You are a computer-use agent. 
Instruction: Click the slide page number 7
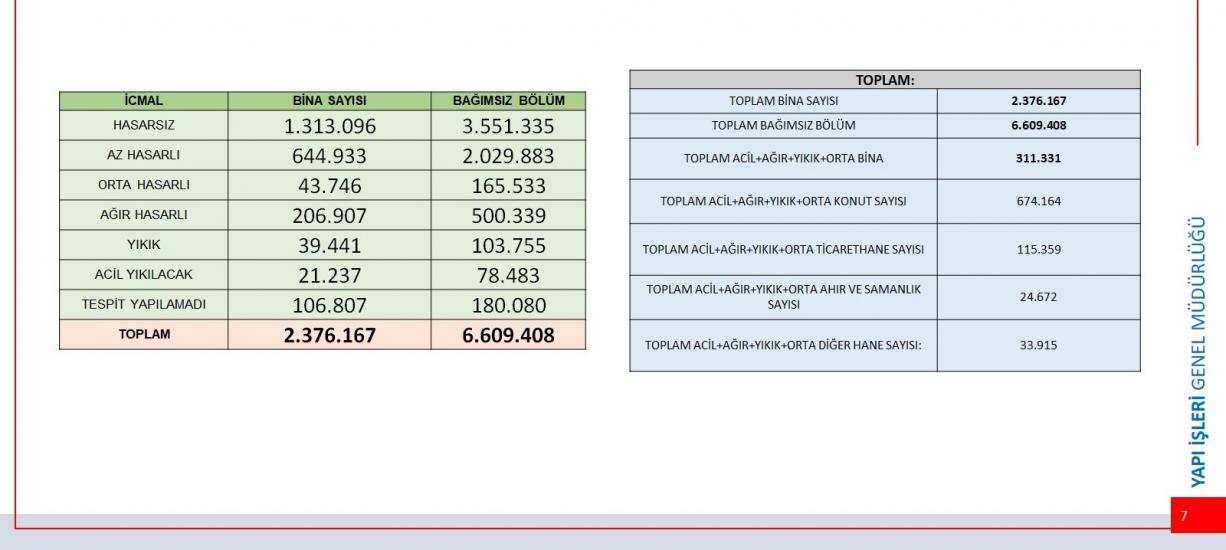click(x=1184, y=516)
